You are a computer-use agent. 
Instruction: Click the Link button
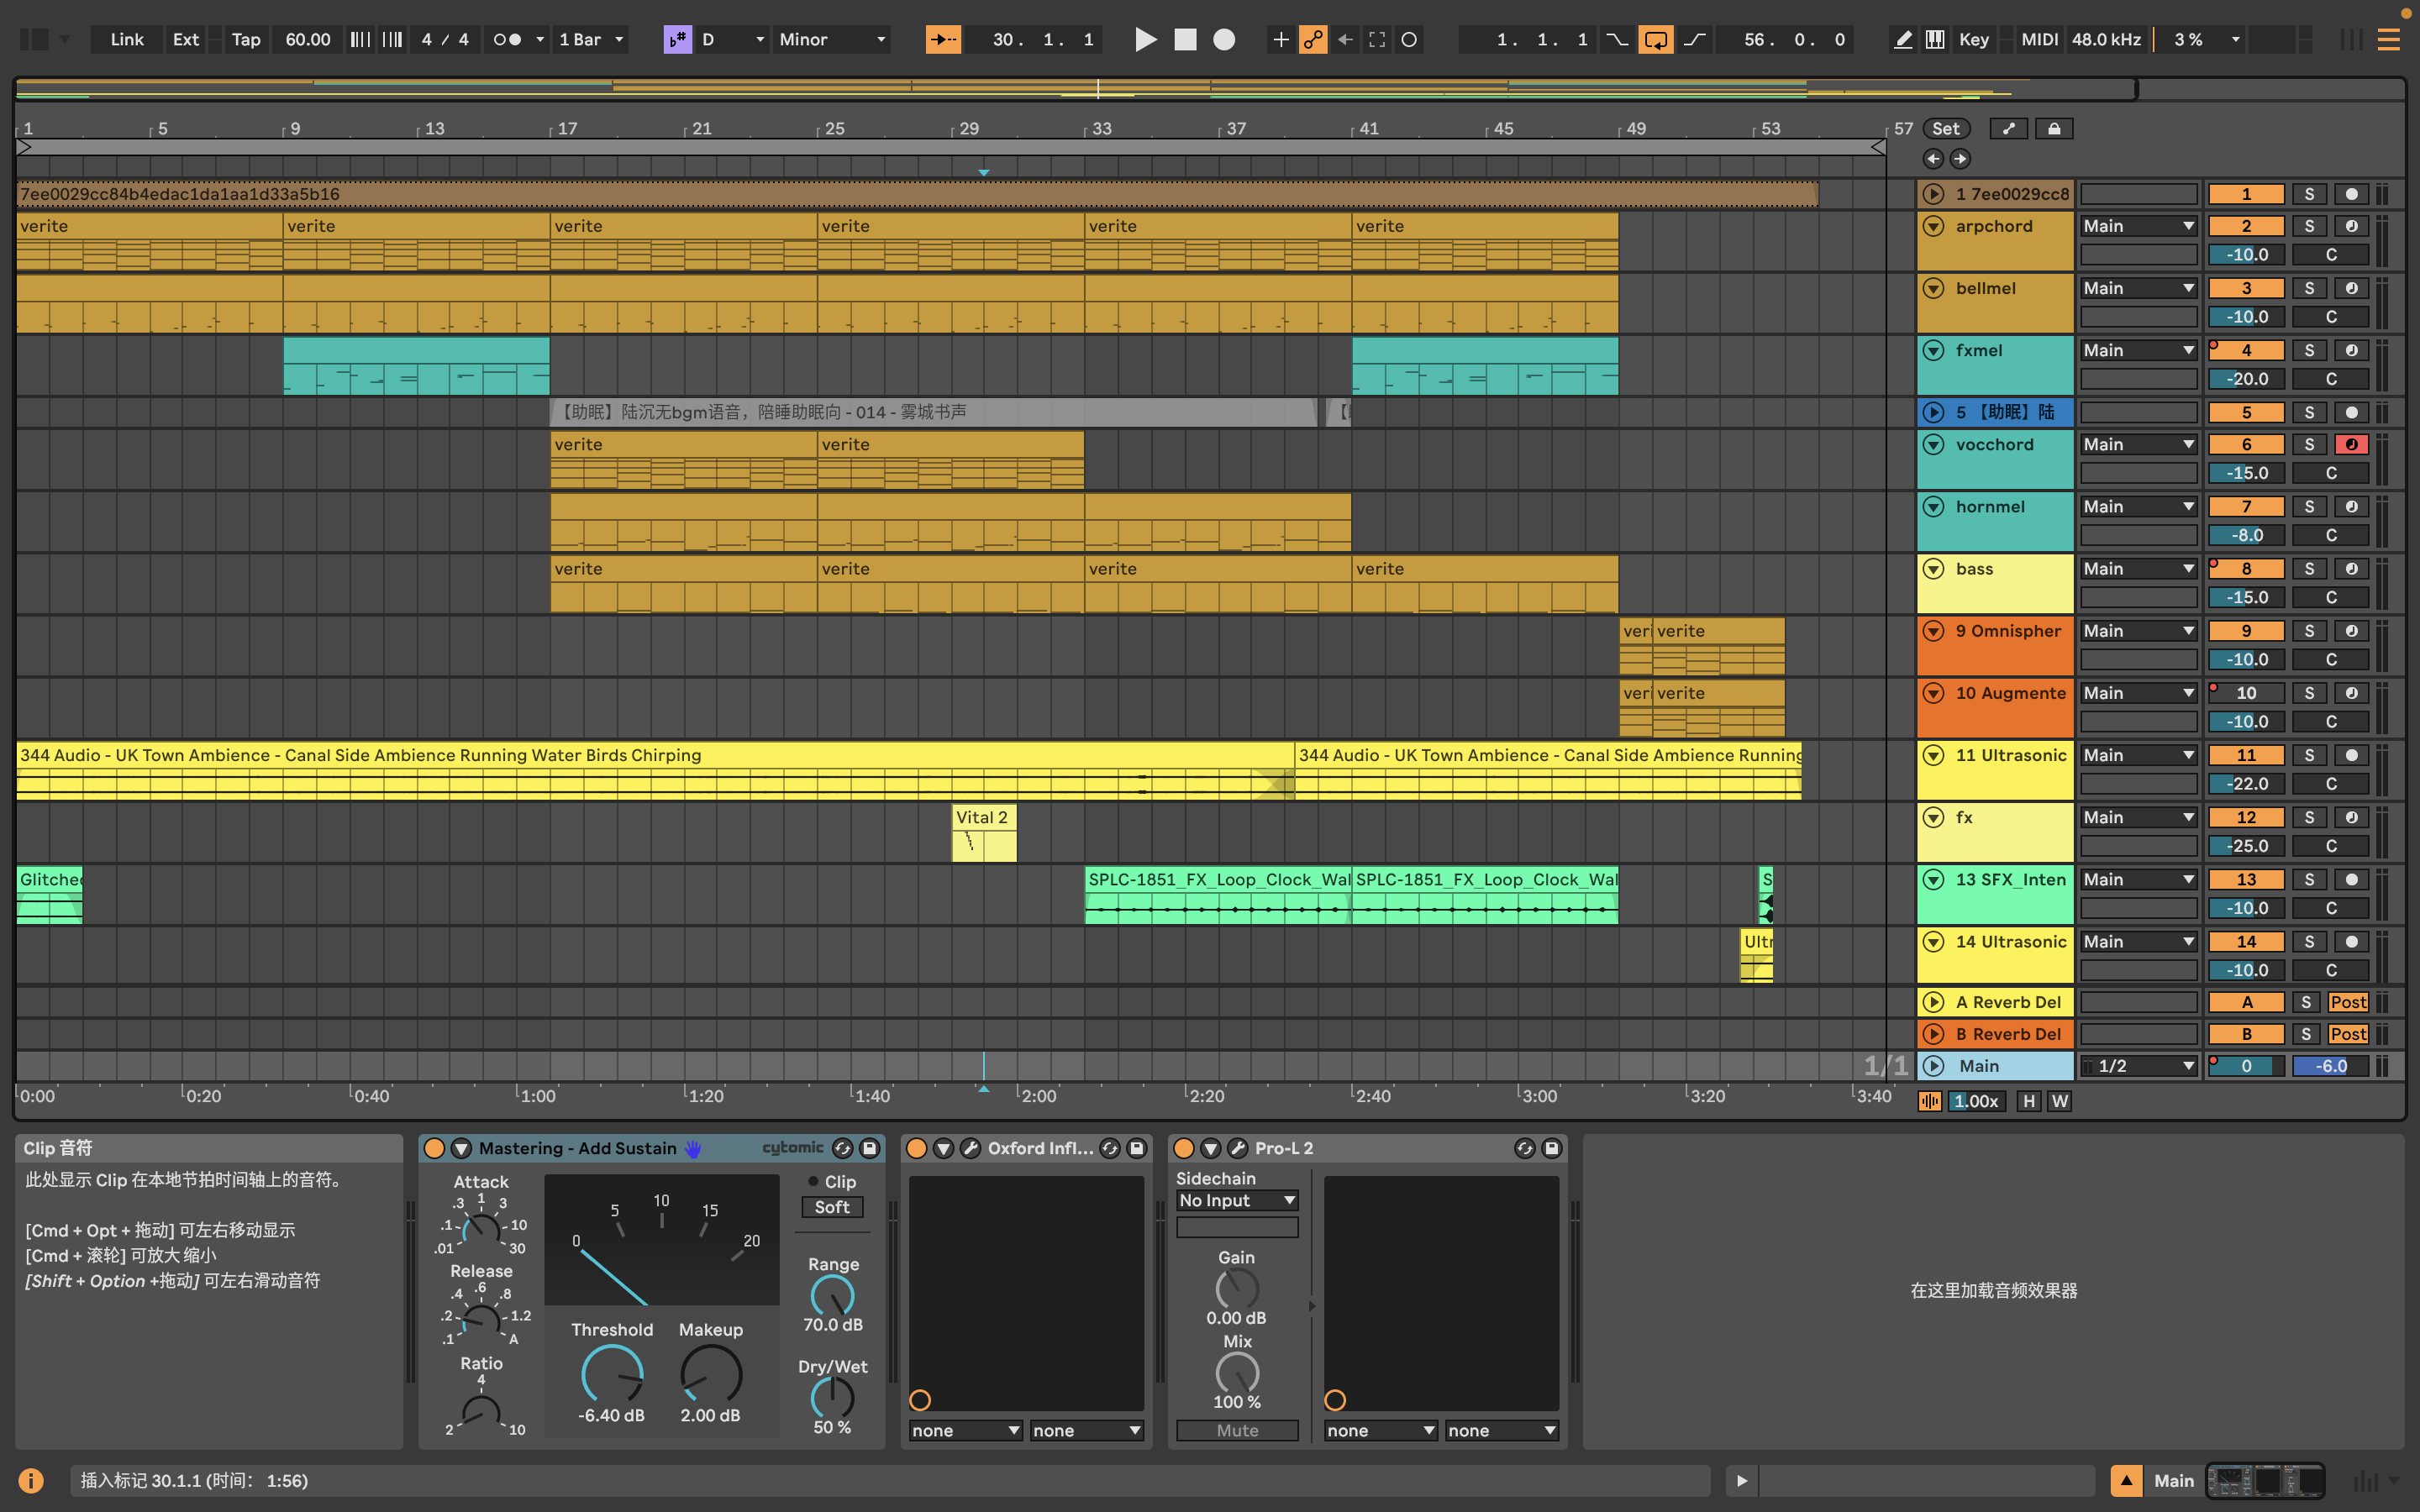pyautogui.click(x=127, y=39)
